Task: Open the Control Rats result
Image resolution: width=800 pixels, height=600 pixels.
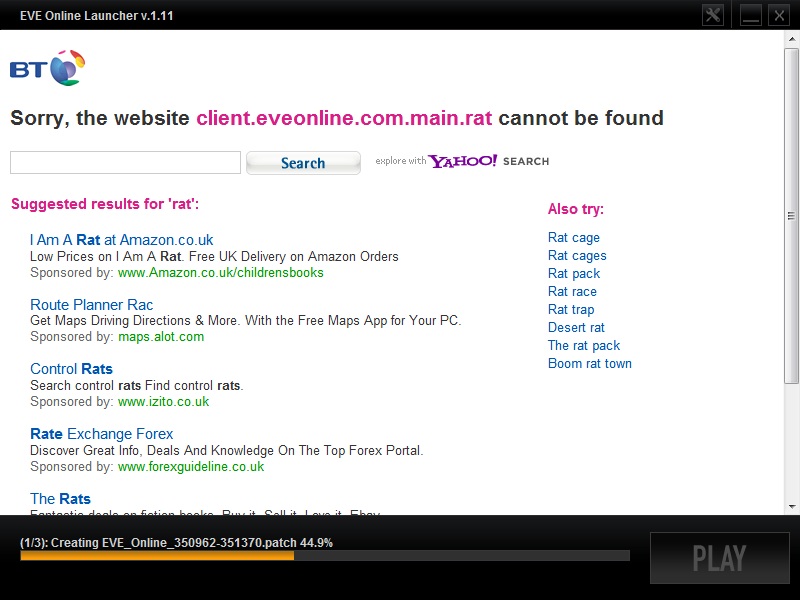Action: coord(71,369)
